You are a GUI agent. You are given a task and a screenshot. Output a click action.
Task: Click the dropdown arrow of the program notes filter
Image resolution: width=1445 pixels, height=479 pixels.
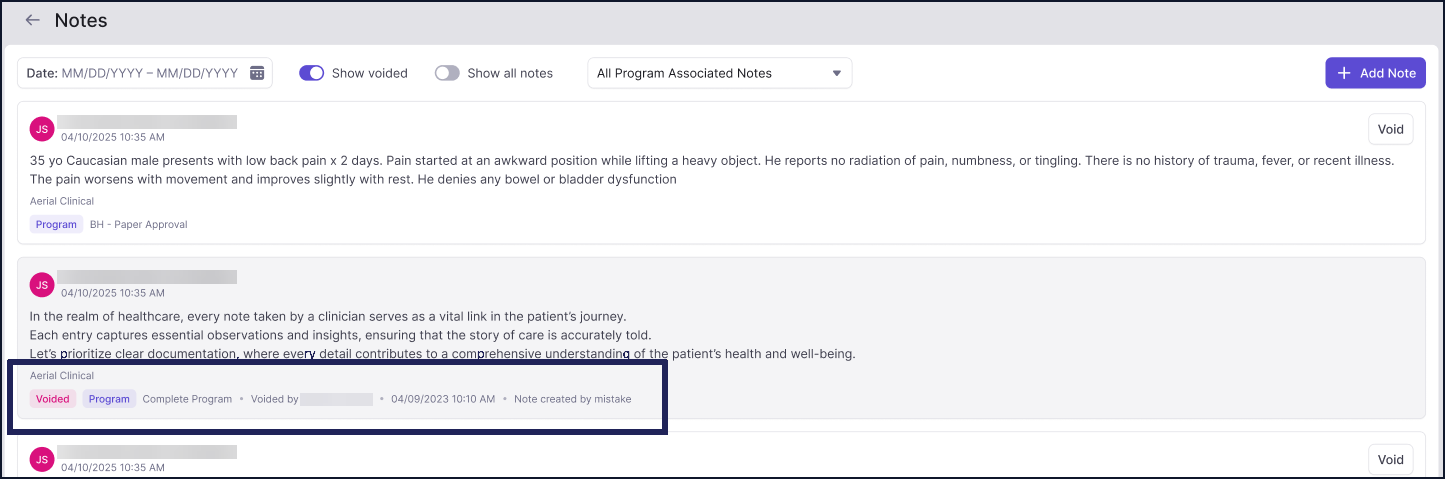click(x=836, y=73)
